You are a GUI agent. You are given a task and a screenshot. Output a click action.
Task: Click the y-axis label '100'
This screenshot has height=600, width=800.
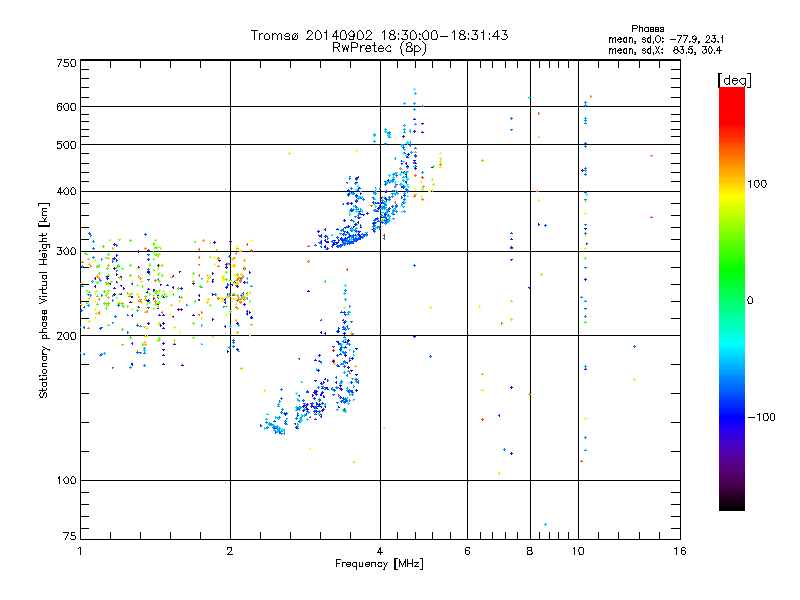[x=66, y=481]
